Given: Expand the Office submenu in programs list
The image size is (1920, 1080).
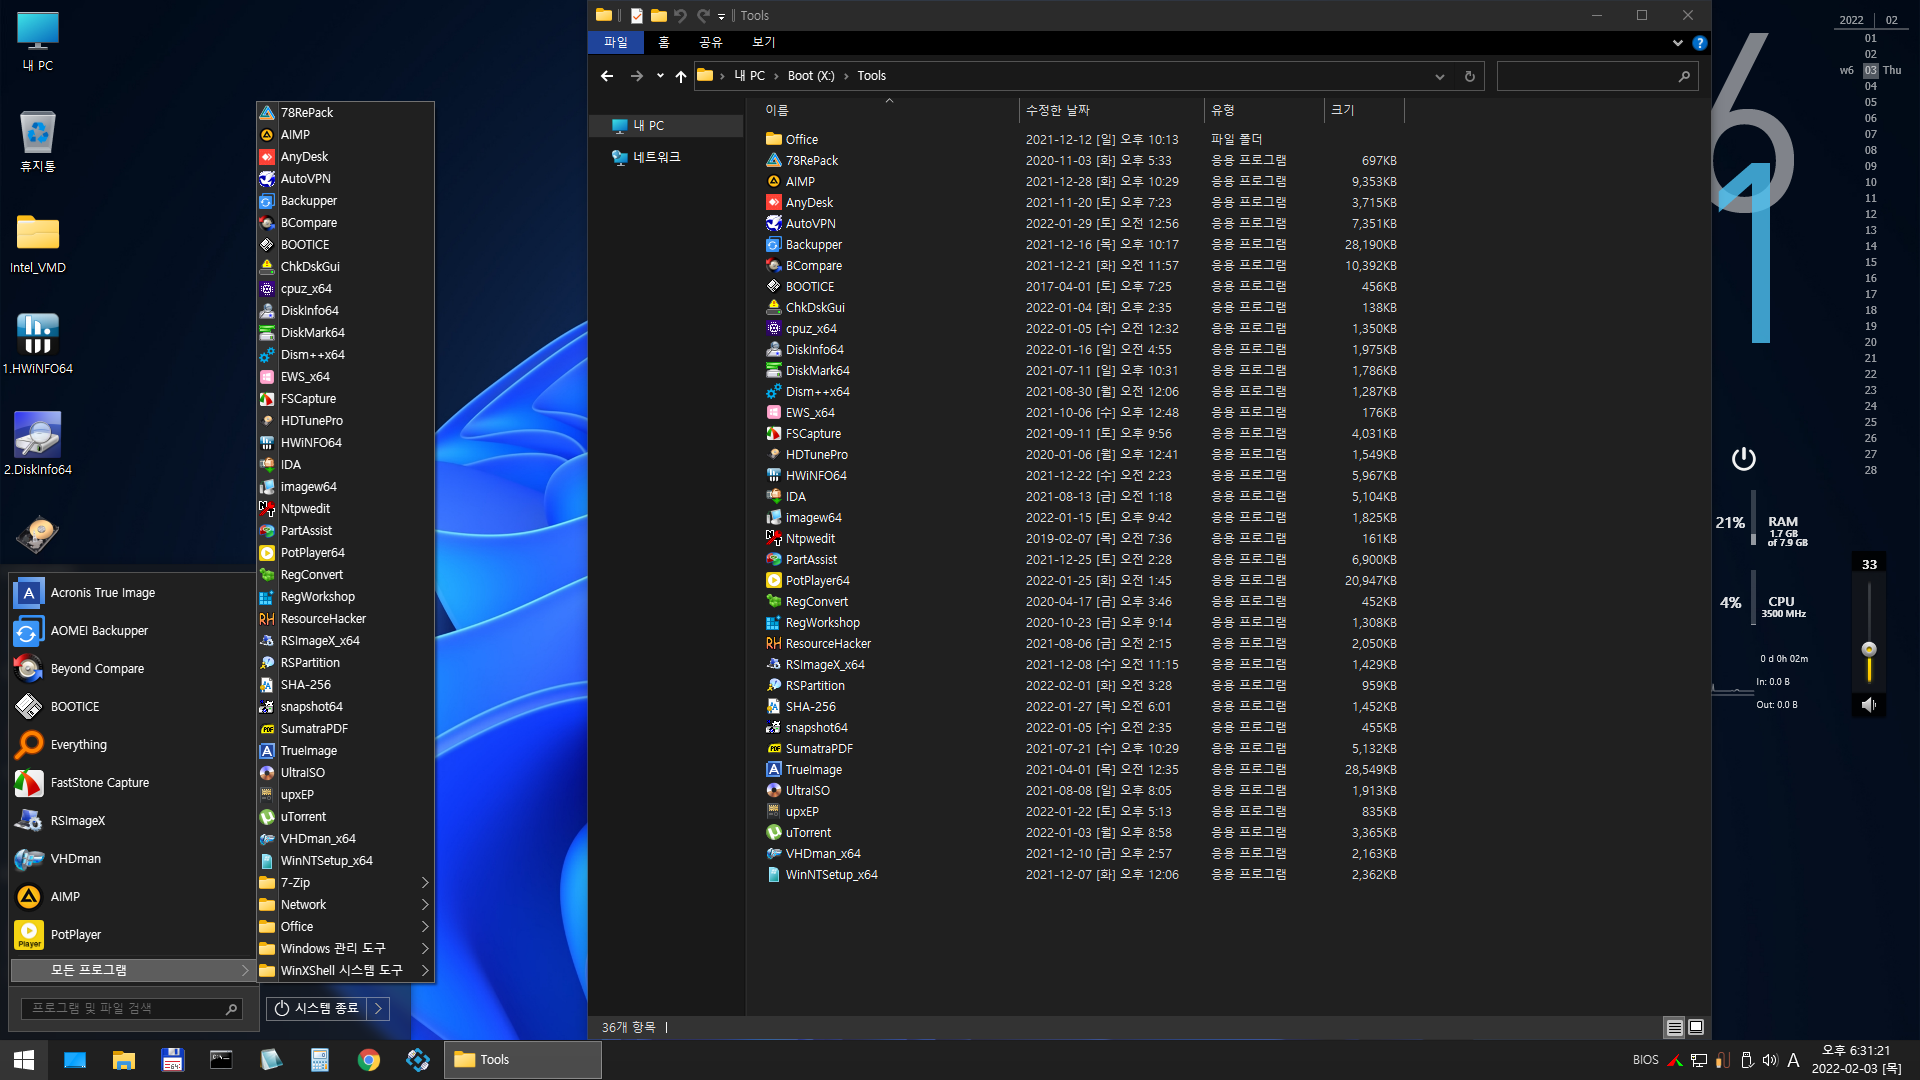Looking at the screenshot, I should point(345,927).
